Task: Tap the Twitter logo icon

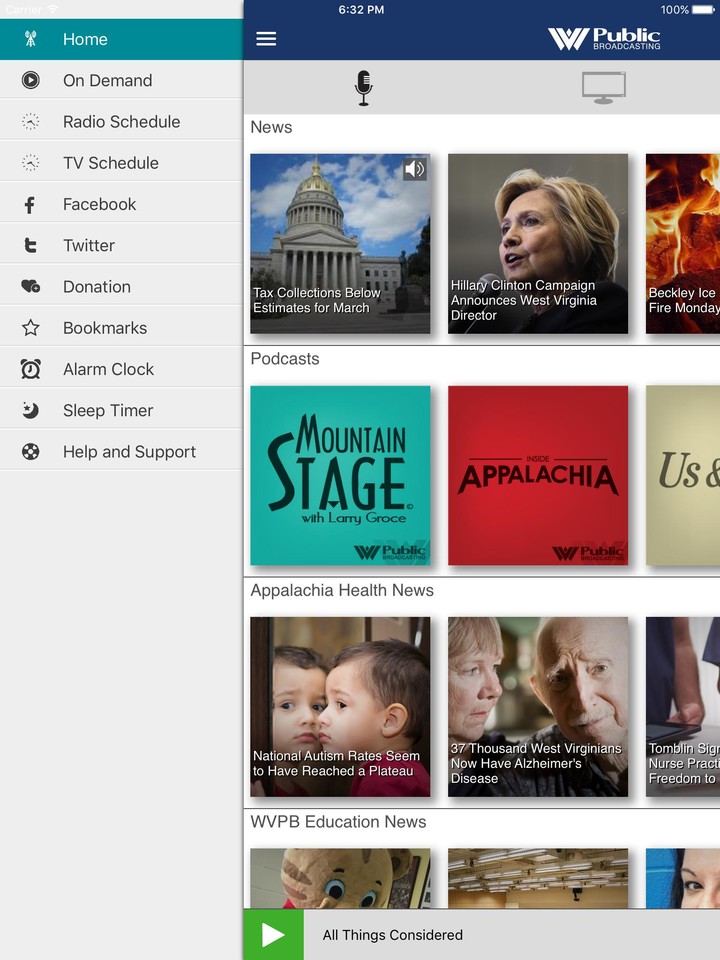Action: click(x=31, y=246)
